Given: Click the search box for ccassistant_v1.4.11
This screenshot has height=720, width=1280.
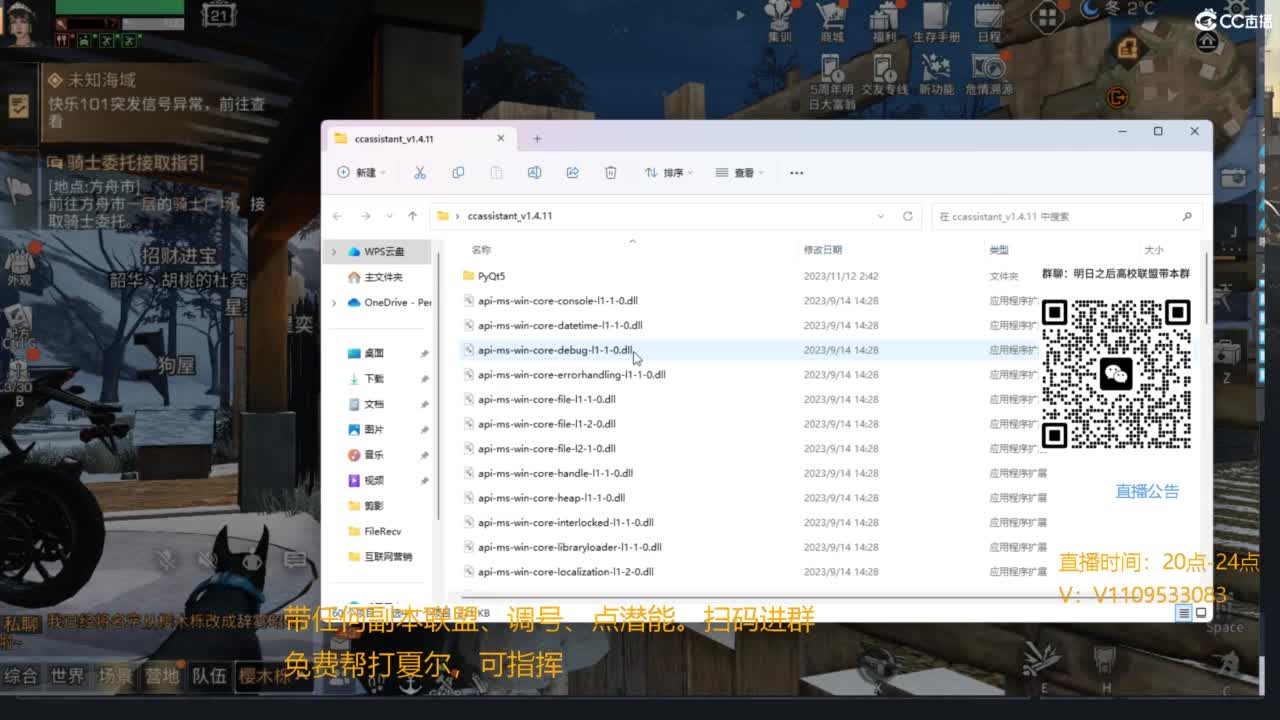Looking at the screenshot, I should tap(1066, 216).
